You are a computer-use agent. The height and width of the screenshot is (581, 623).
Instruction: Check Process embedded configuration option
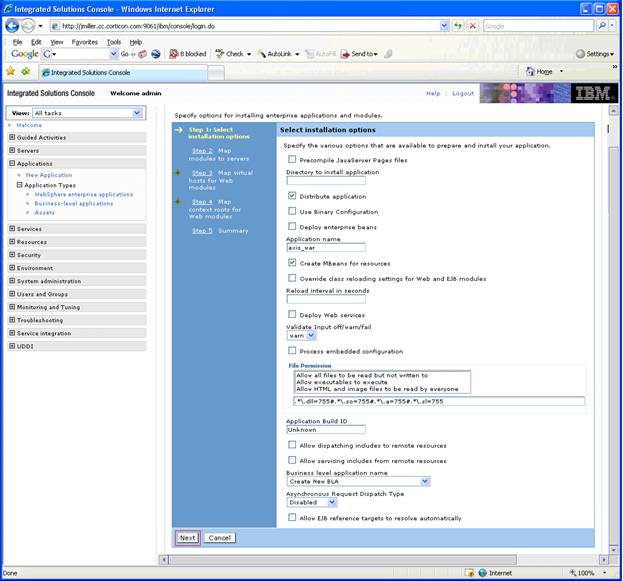(x=292, y=351)
